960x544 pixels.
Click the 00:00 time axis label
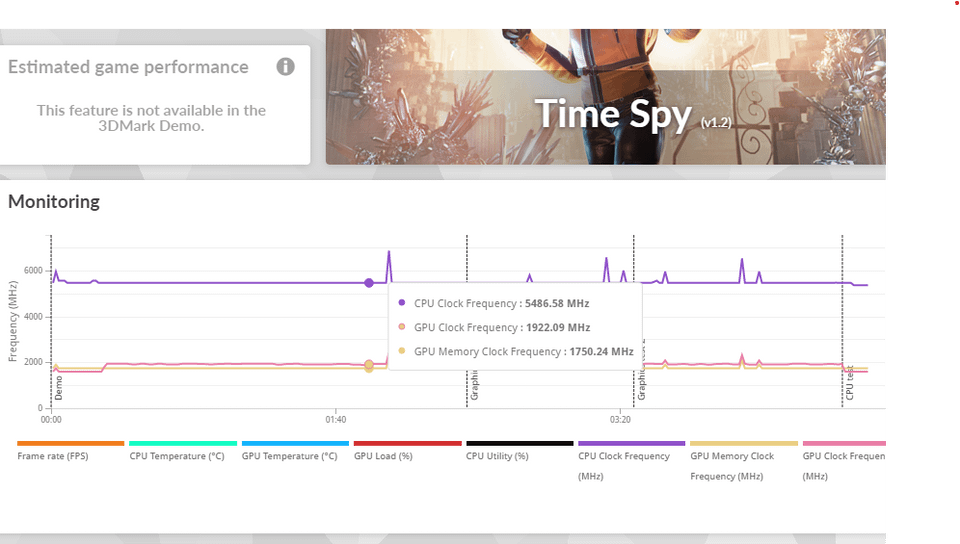click(x=51, y=420)
